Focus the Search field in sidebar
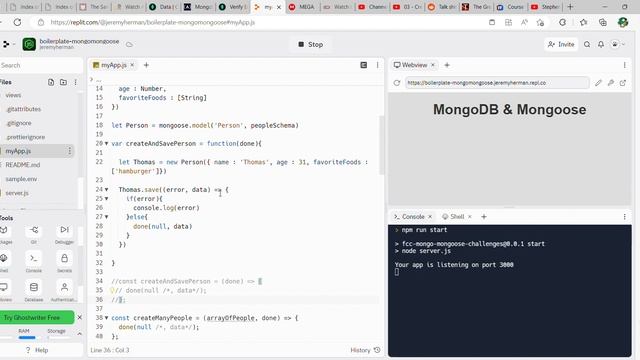Image resolution: width=640 pixels, height=360 pixels. click(41, 65)
